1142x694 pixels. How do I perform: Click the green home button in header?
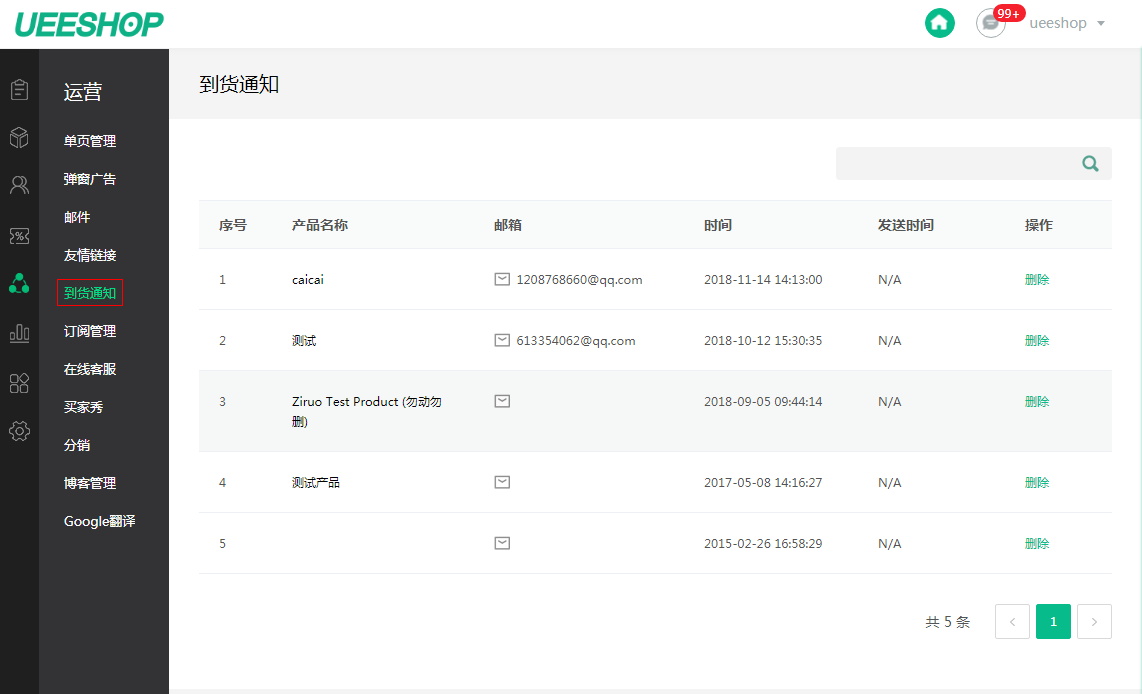(x=940, y=23)
